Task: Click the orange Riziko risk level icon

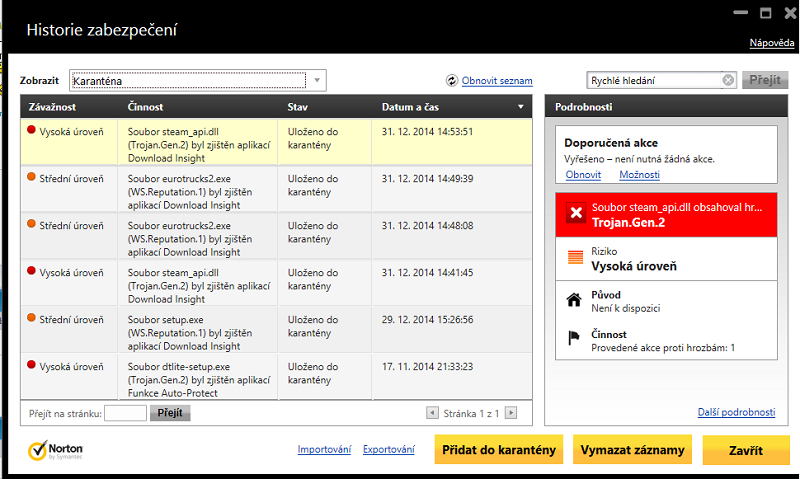Action: pyautogui.click(x=575, y=258)
